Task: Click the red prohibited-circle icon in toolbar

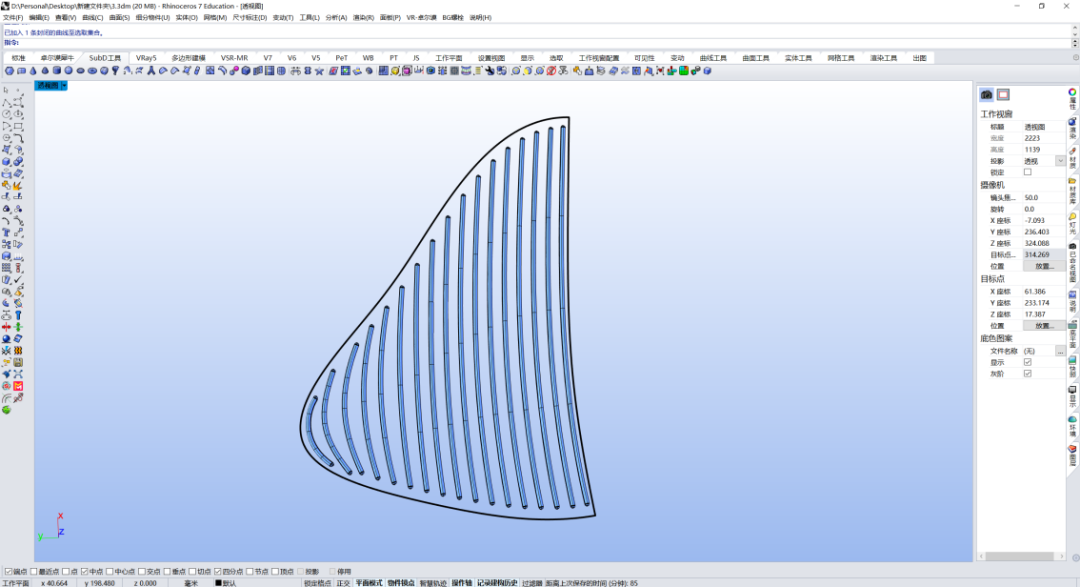Action: pyautogui.click(x=551, y=71)
